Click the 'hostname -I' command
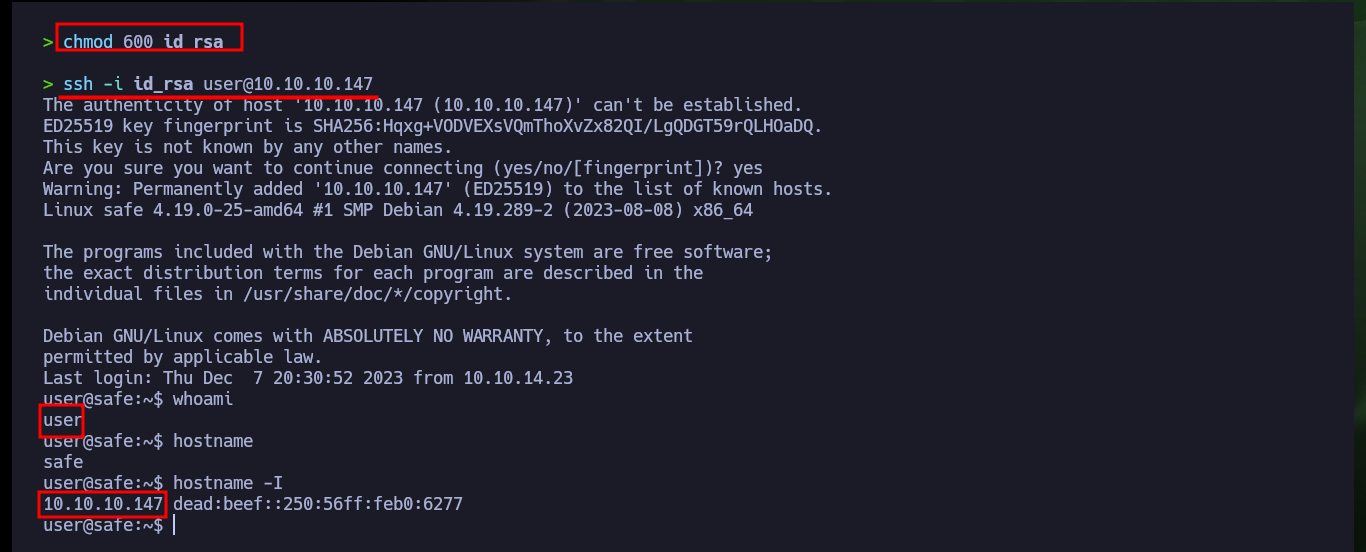The width and height of the screenshot is (1366, 552). pos(228,483)
